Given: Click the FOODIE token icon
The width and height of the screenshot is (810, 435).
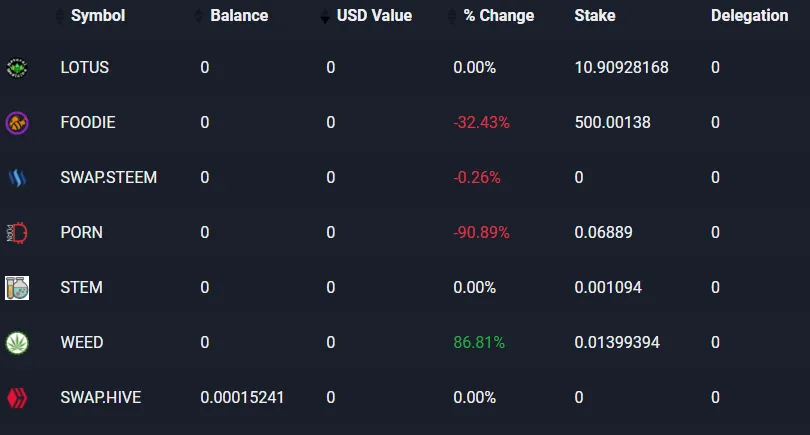Looking at the screenshot, I should click(17, 123).
